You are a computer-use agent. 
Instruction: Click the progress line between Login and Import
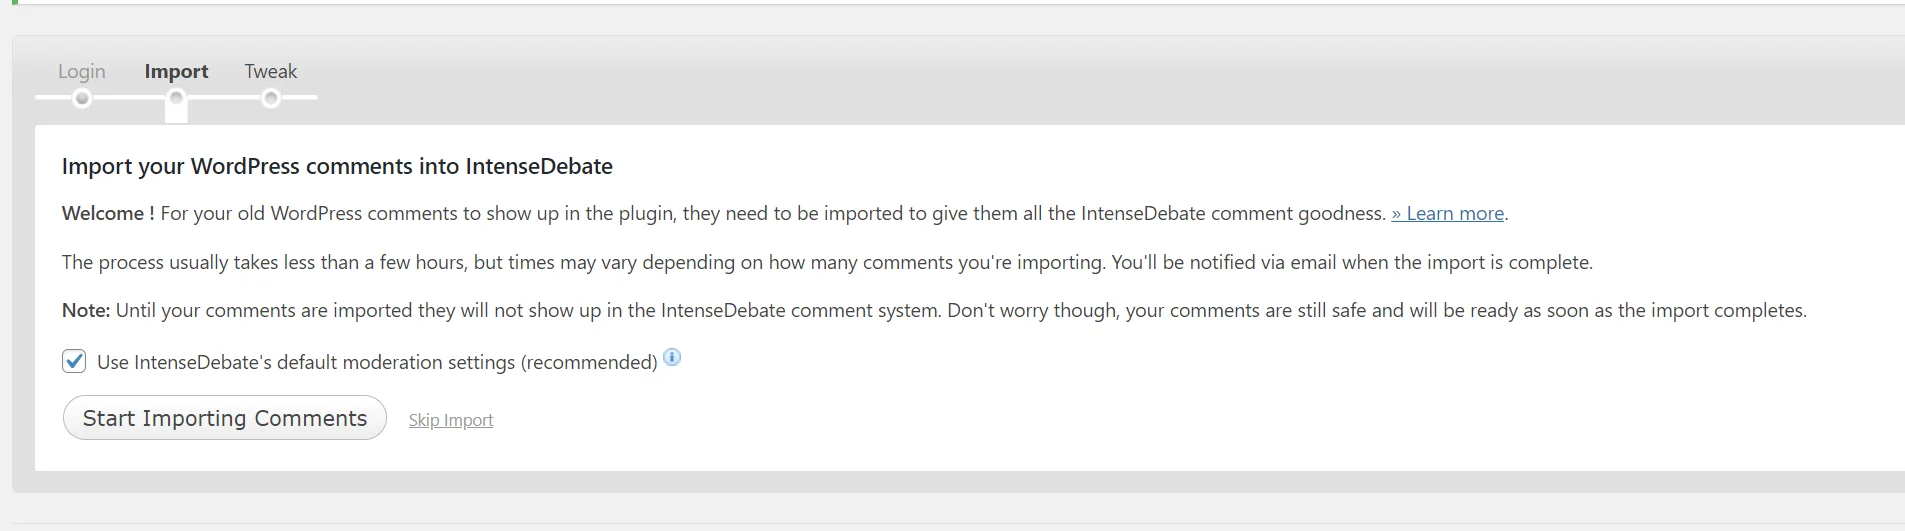(x=129, y=97)
